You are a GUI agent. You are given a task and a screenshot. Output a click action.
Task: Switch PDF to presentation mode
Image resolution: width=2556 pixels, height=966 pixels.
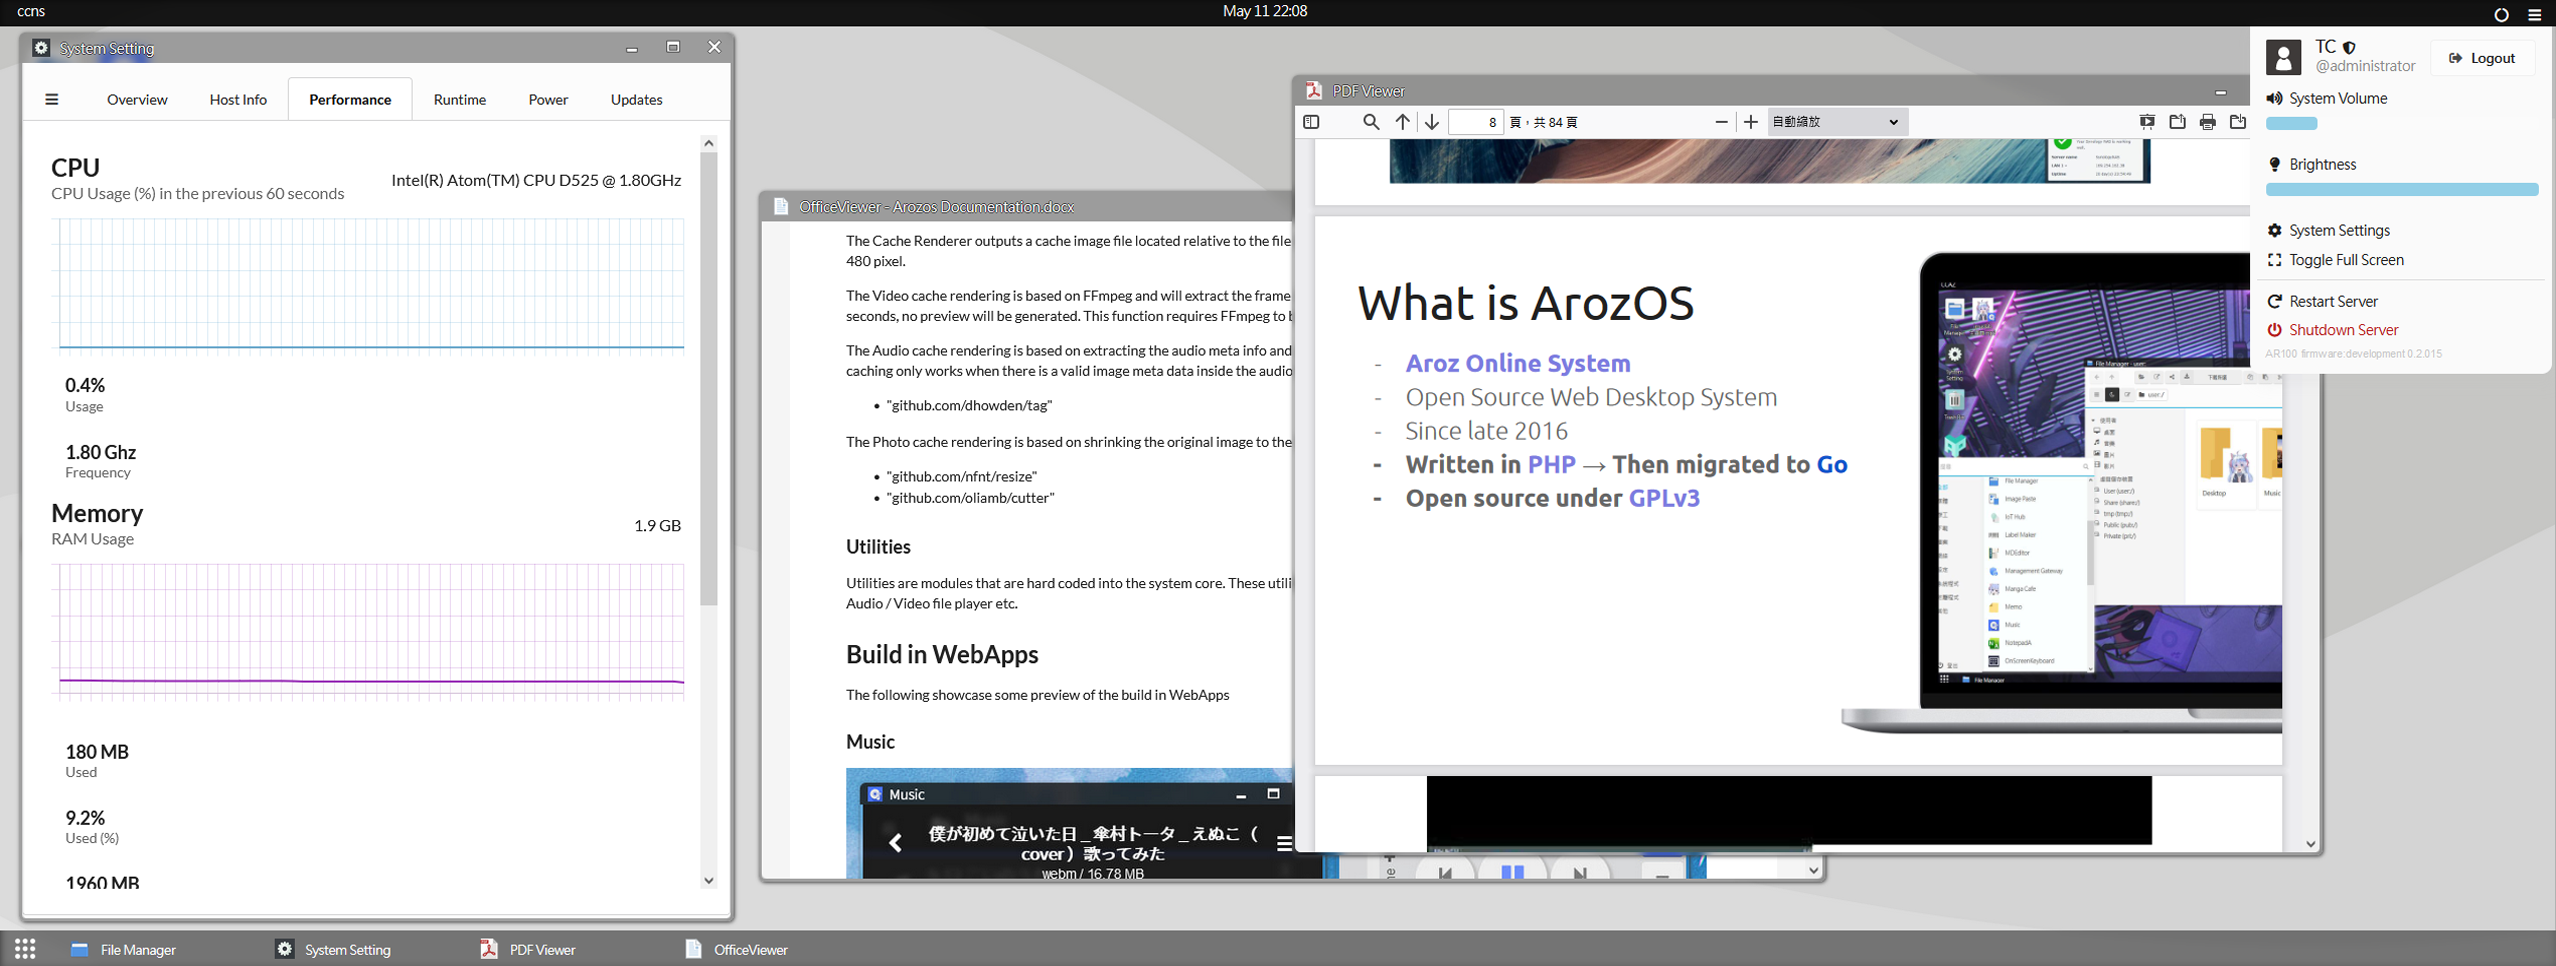pos(2147,122)
